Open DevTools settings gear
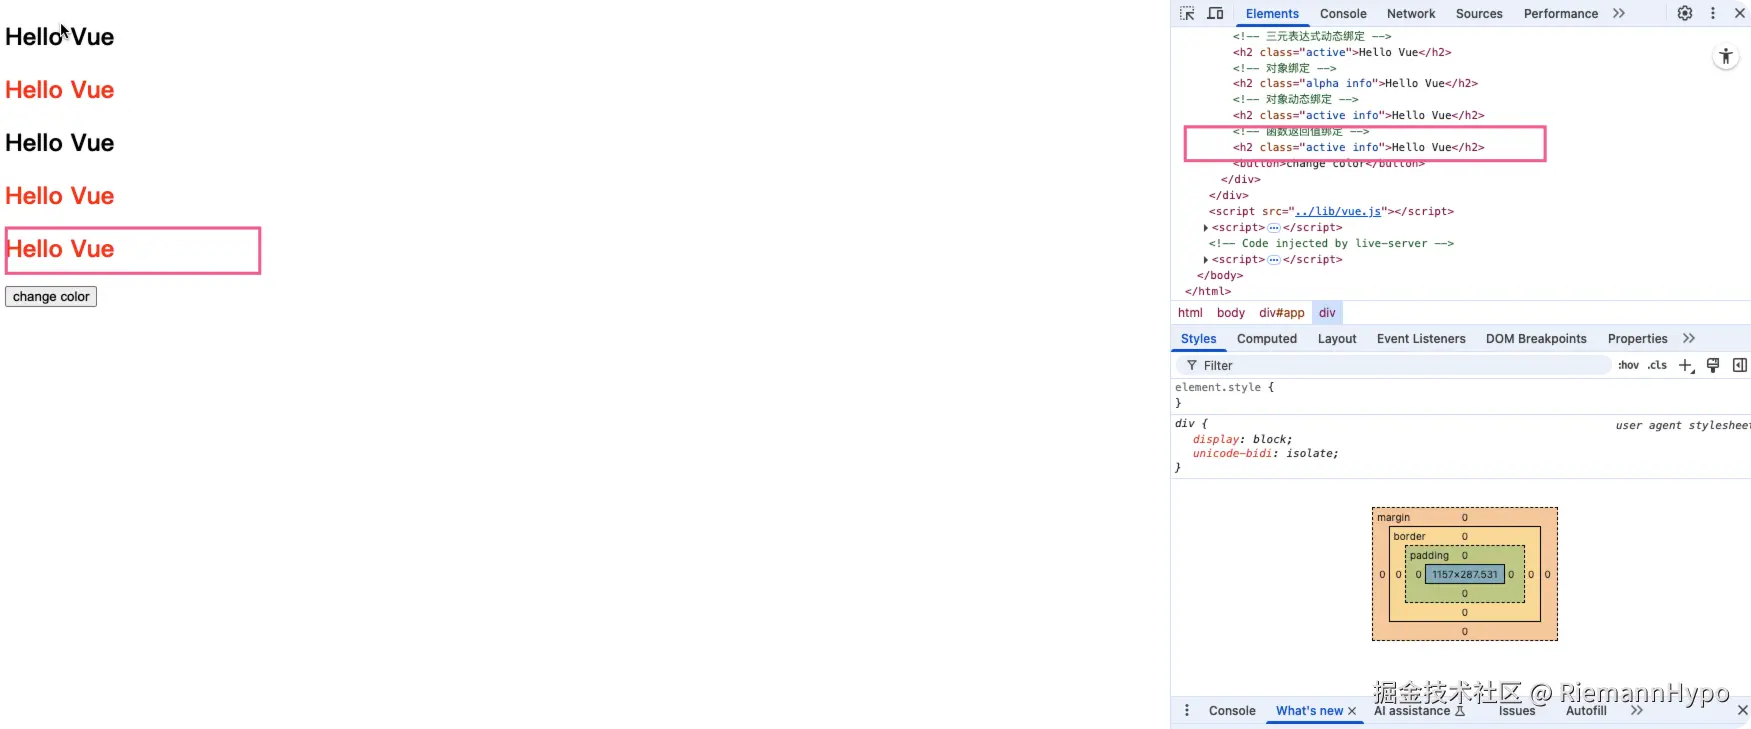This screenshot has width=1751, height=729. click(x=1685, y=13)
